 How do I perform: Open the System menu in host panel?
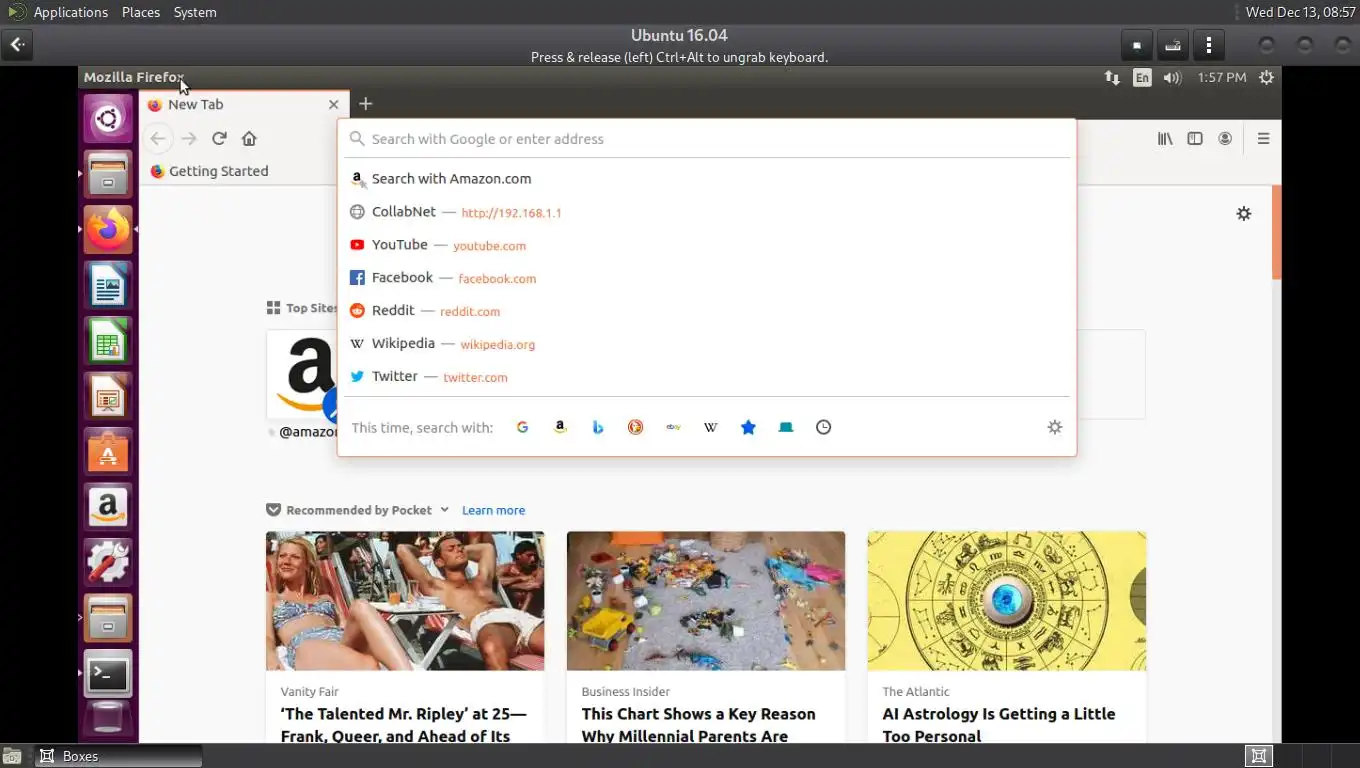pyautogui.click(x=195, y=12)
